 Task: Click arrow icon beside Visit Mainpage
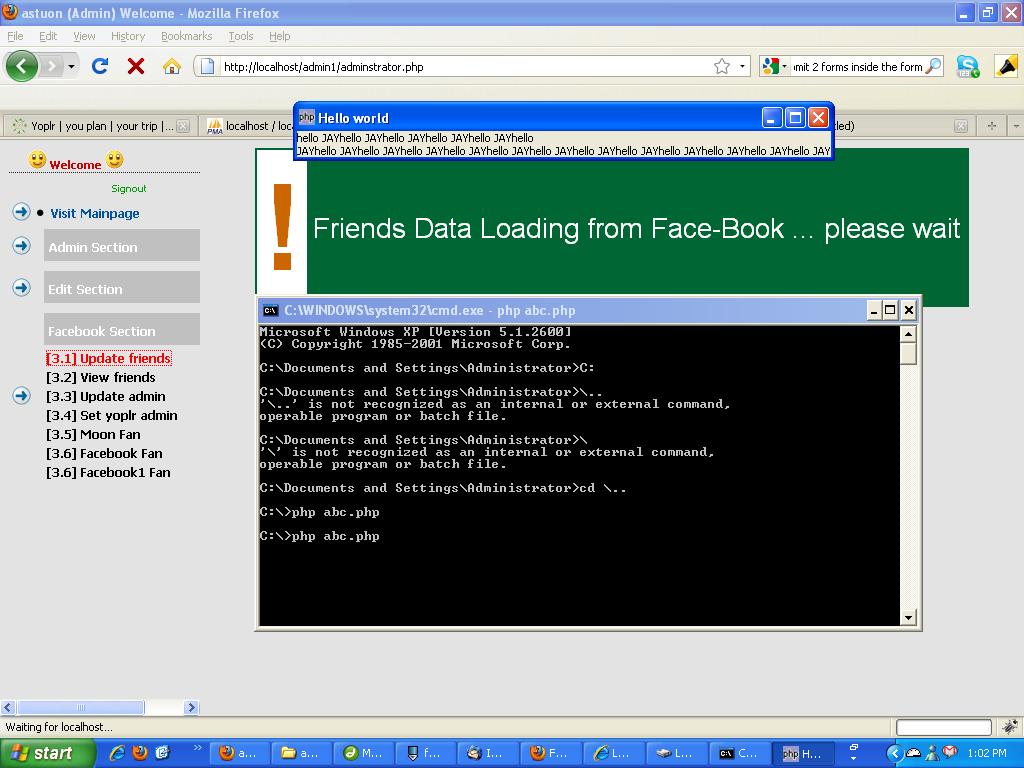pos(22,212)
